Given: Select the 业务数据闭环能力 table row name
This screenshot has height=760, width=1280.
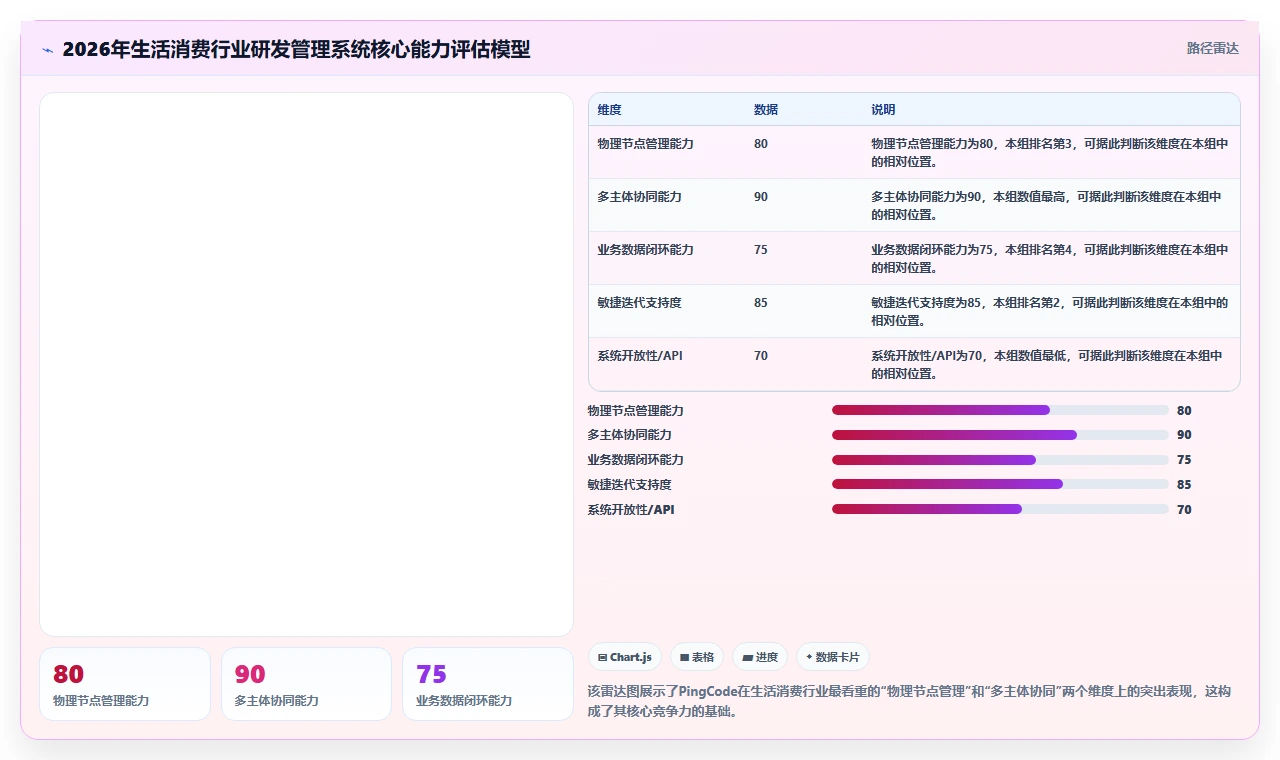Looking at the screenshot, I should pyautogui.click(x=646, y=250).
